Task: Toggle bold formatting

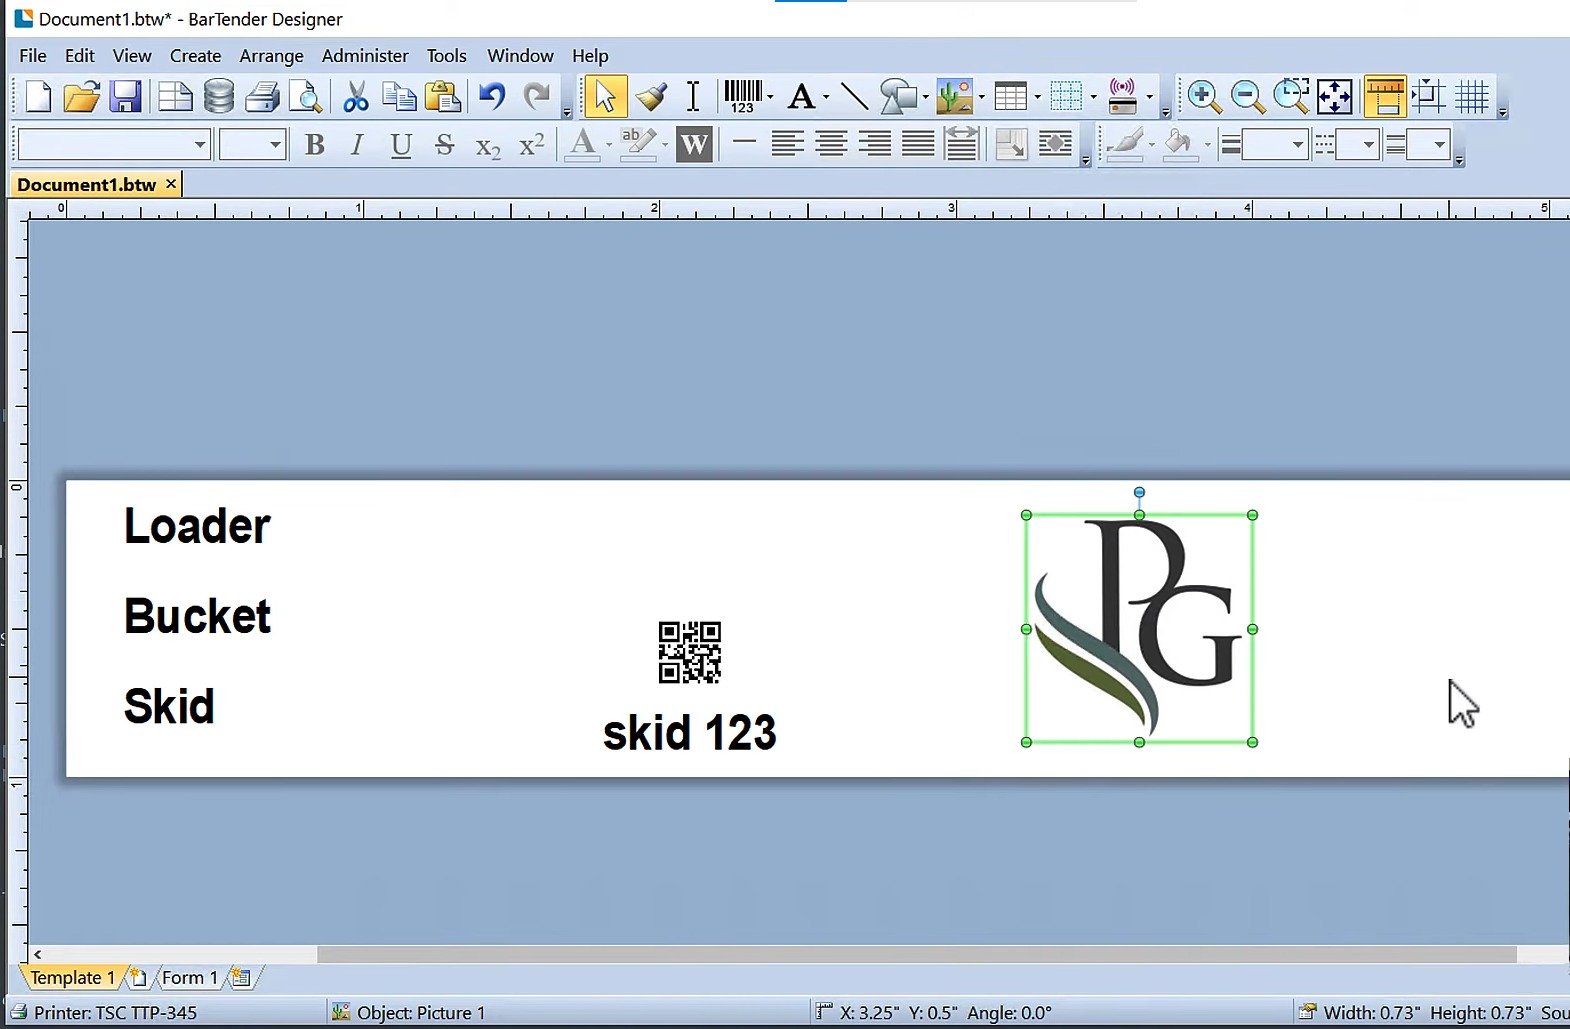Action: coord(315,145)
